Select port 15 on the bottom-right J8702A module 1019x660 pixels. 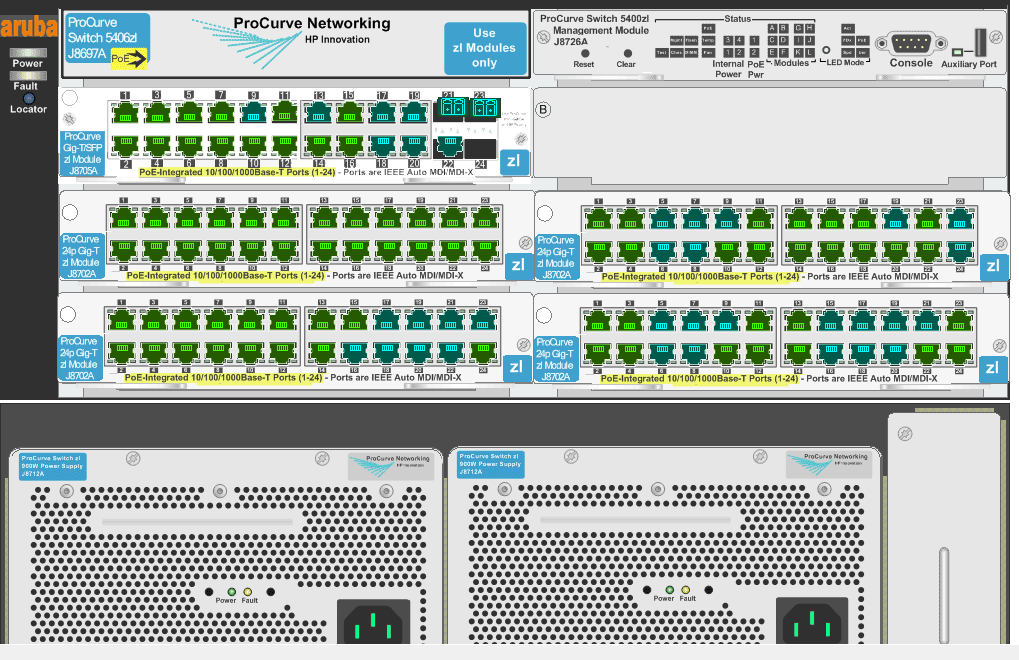pos(829,320)
